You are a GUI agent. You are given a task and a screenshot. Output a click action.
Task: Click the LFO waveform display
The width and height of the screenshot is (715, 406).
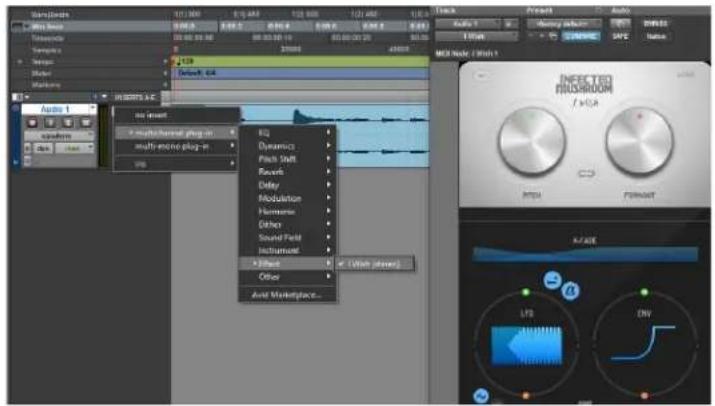click(527, 346)
